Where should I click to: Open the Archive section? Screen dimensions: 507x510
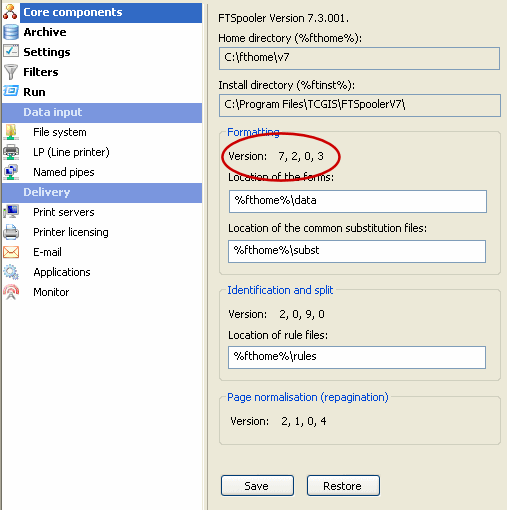[x=45, y=32]
